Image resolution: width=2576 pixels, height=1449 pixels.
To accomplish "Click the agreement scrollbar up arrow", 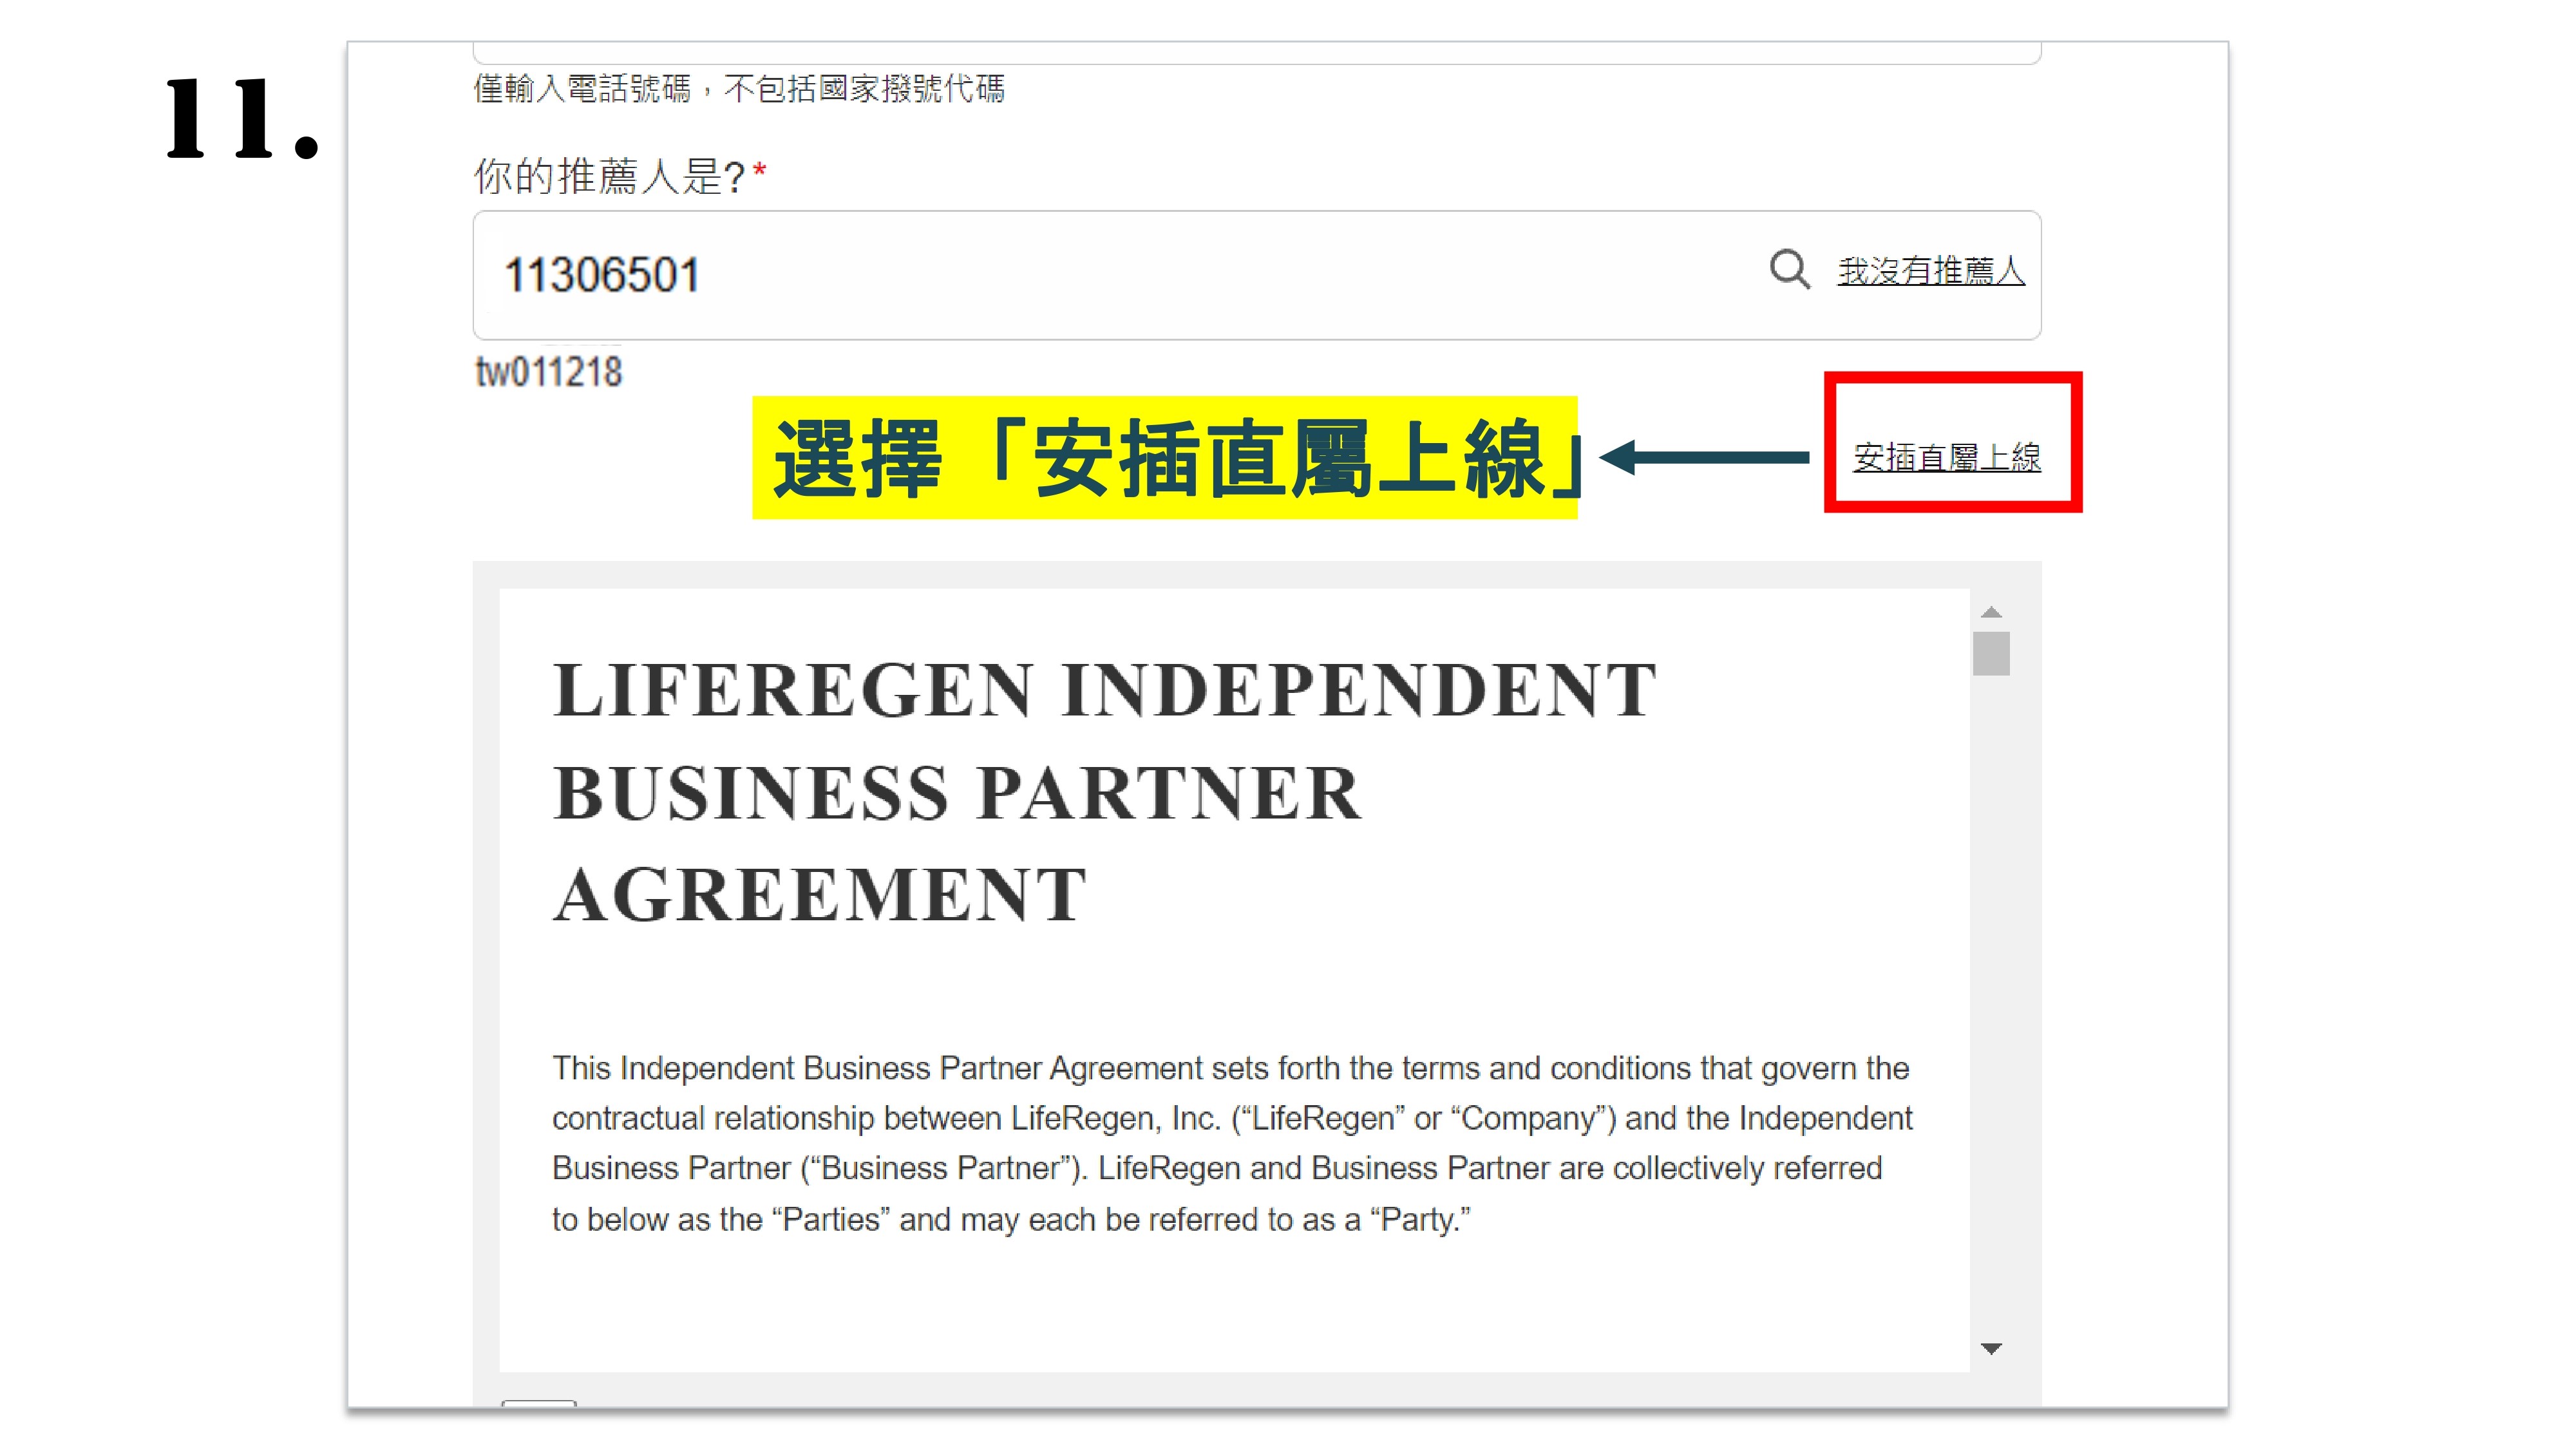I will point(1991,612).
